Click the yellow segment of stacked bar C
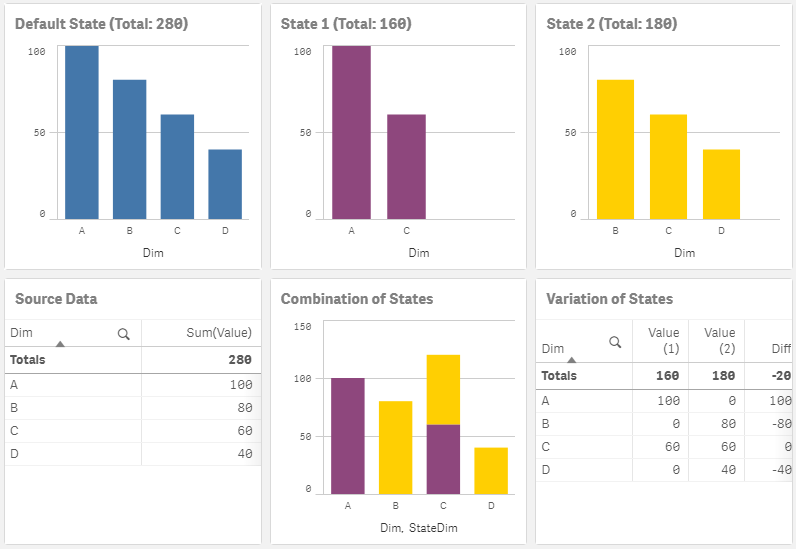796x549 pixels. pyautogui.click(x=443, y=389)
